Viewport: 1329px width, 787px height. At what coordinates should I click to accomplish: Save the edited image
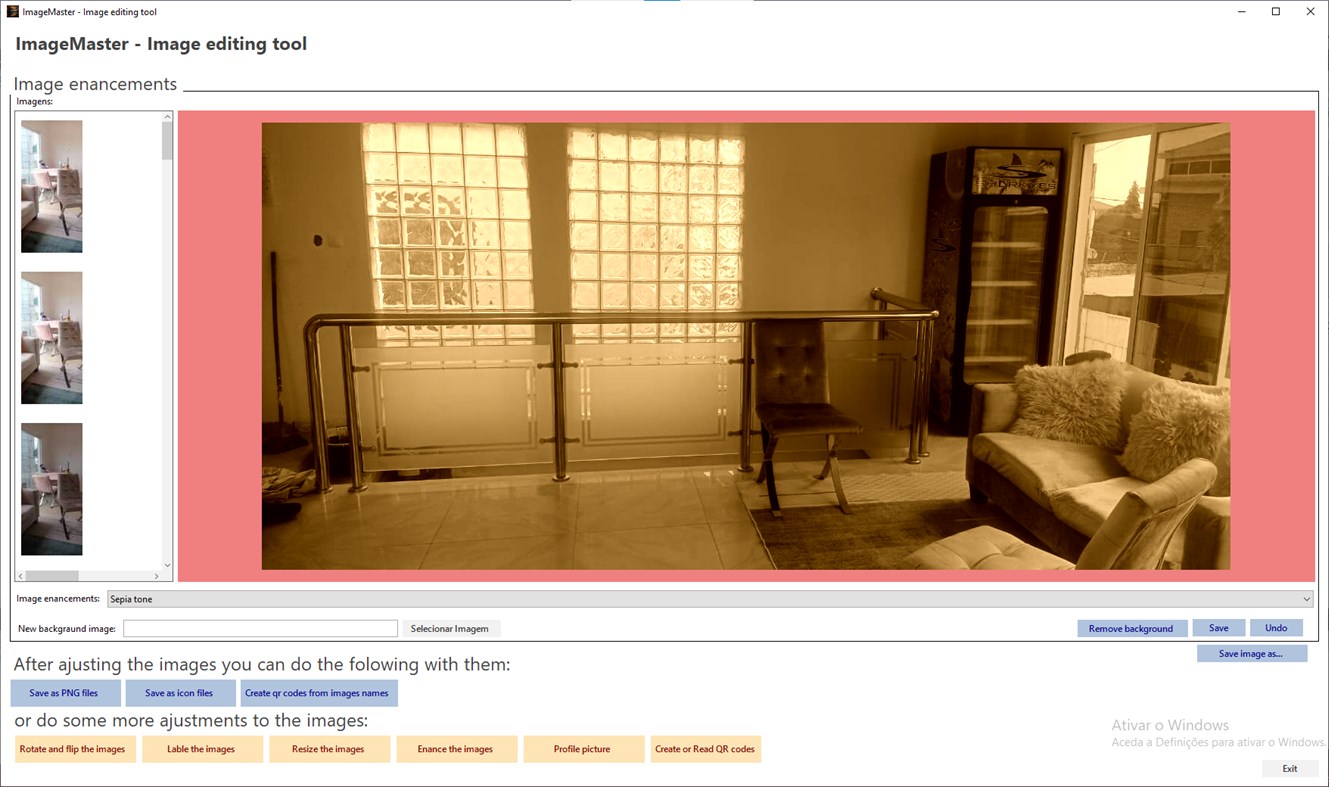(1219, 628)
